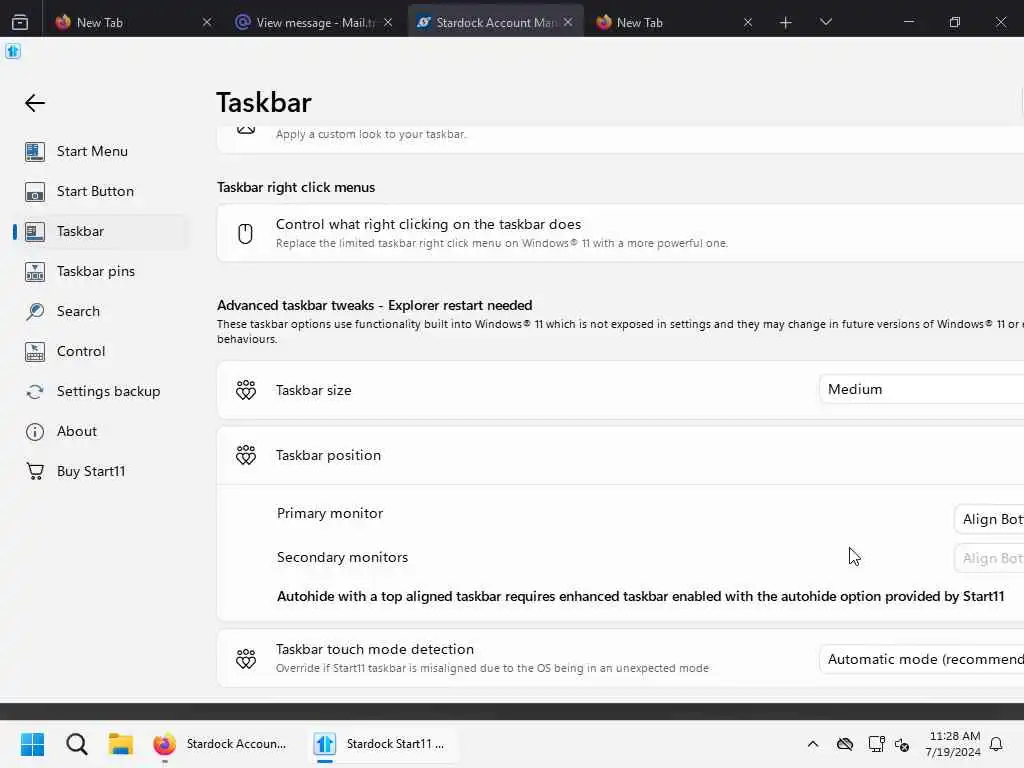Expand the Taskbar position section
This screenshot has height=768, width=1024.
620,456
